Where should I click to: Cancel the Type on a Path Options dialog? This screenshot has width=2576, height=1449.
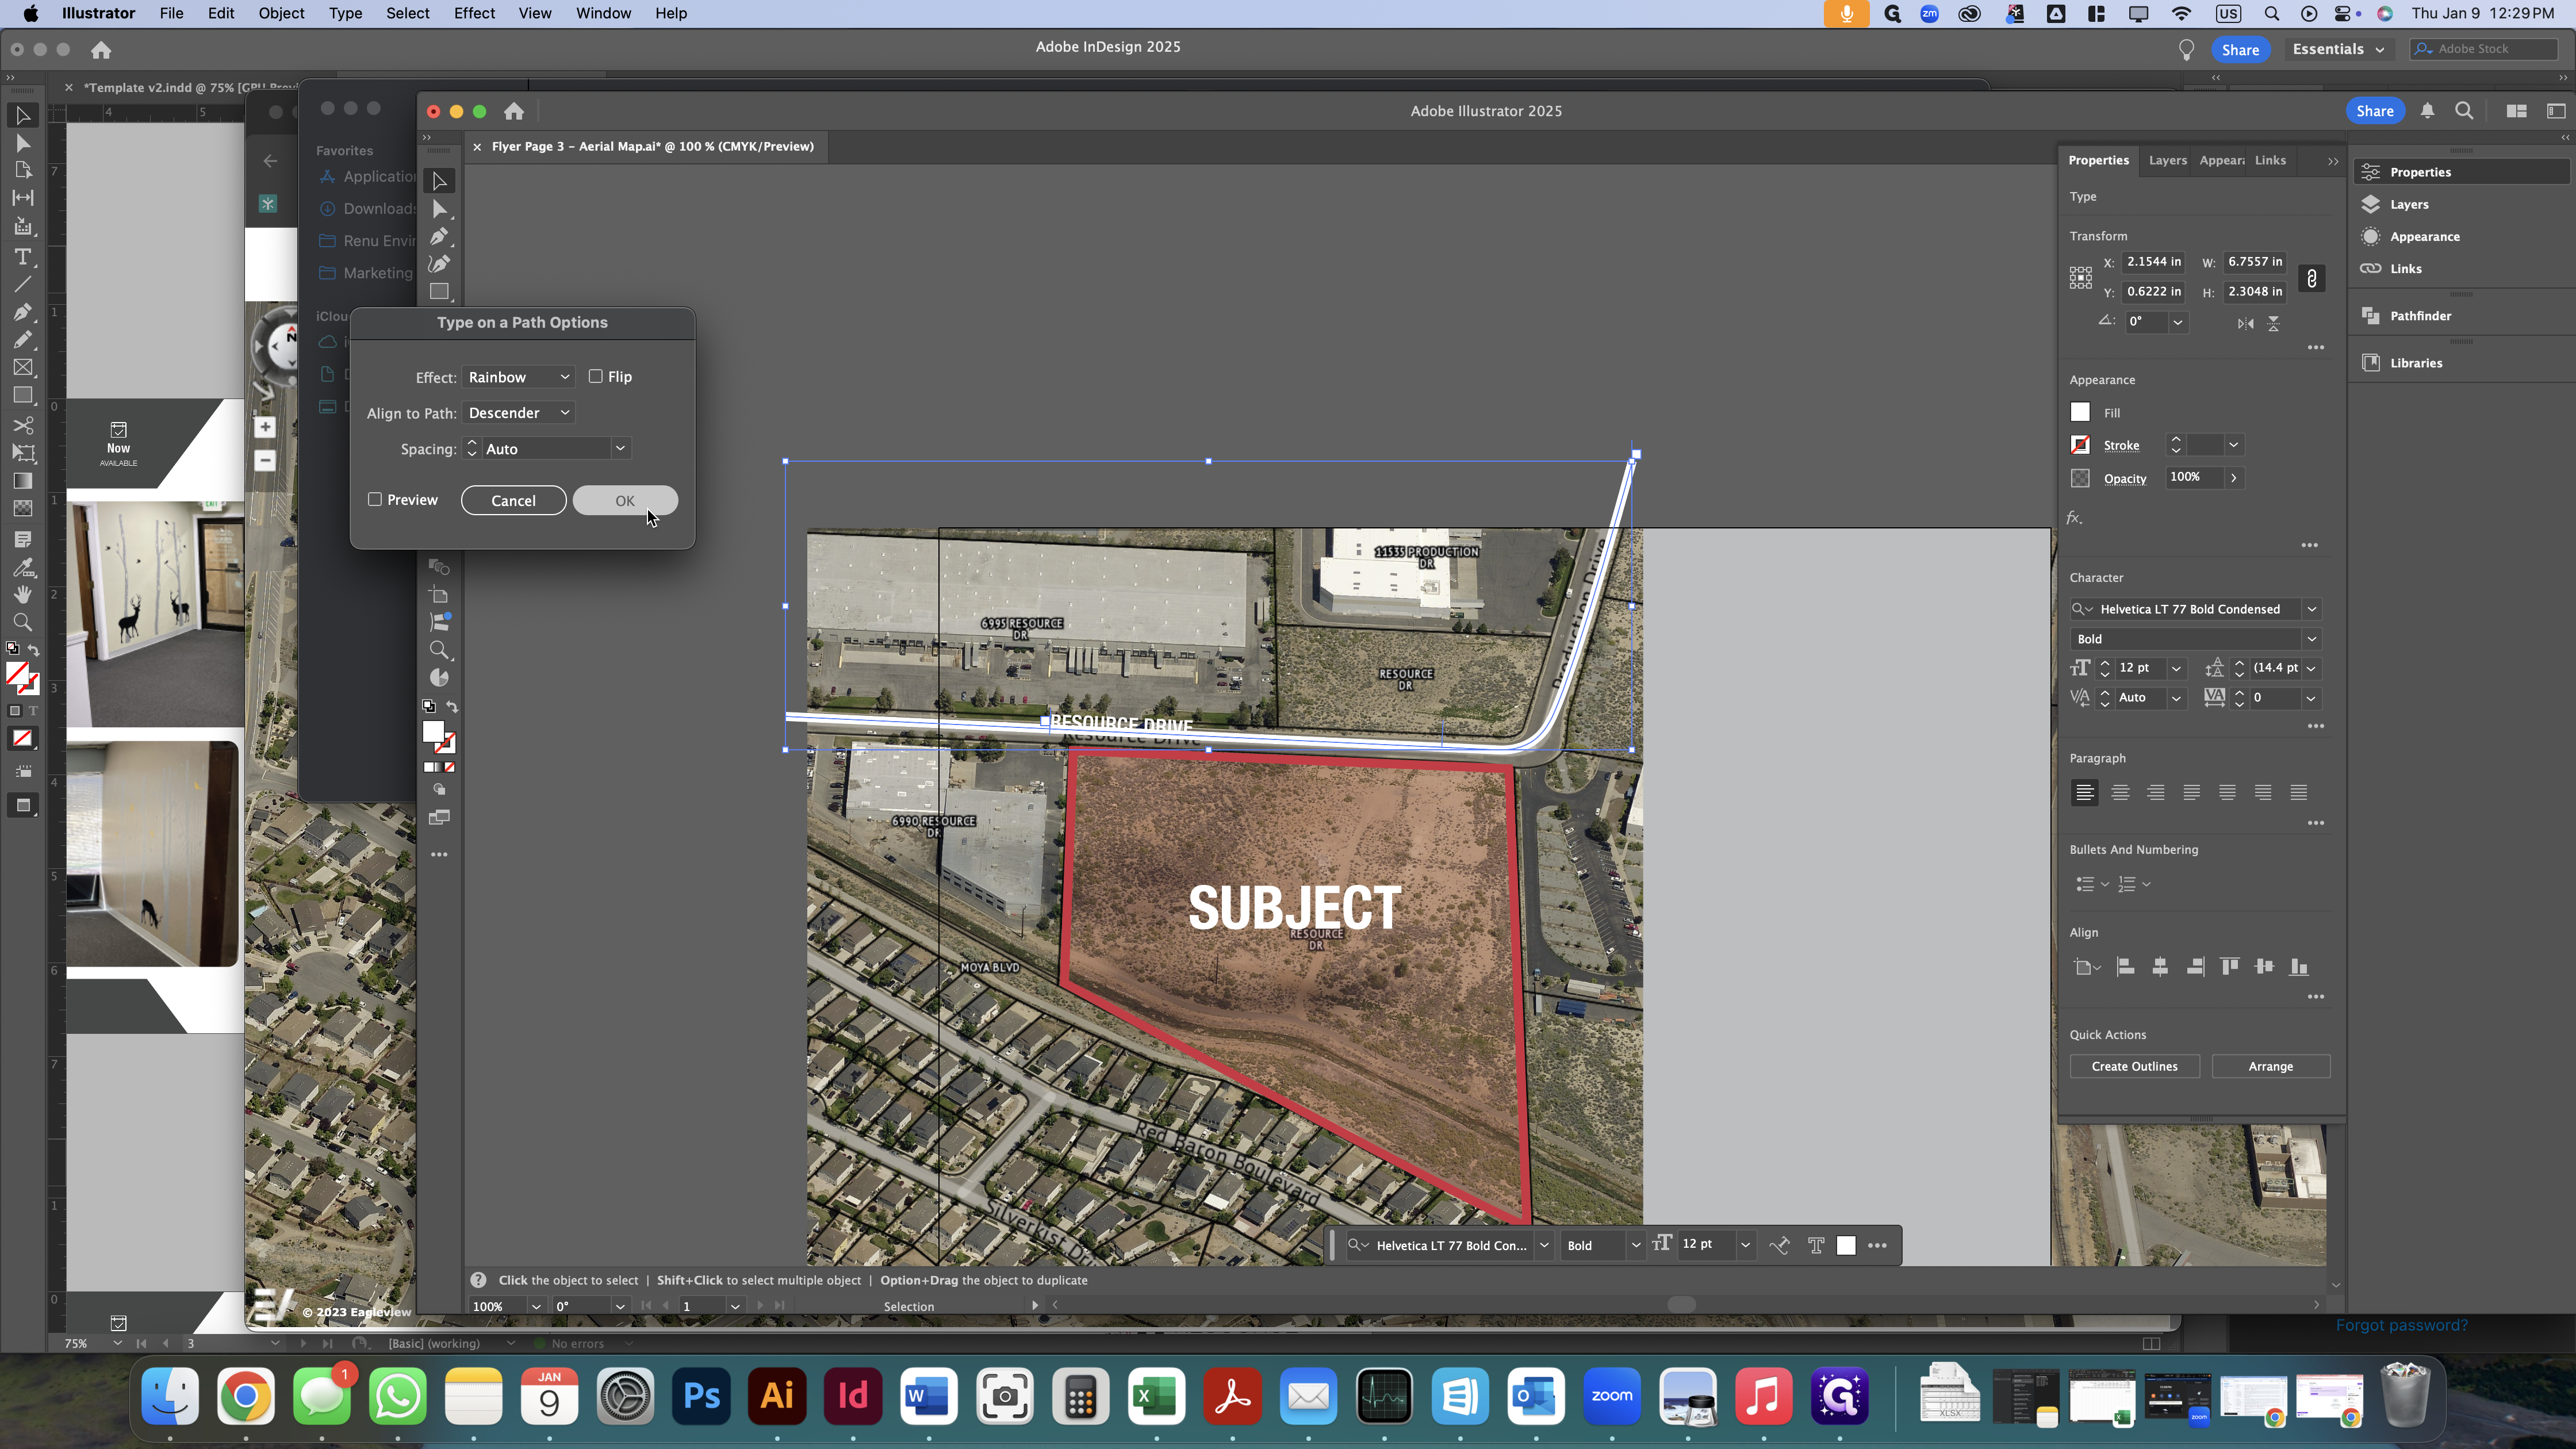click(x=513, y=500)
